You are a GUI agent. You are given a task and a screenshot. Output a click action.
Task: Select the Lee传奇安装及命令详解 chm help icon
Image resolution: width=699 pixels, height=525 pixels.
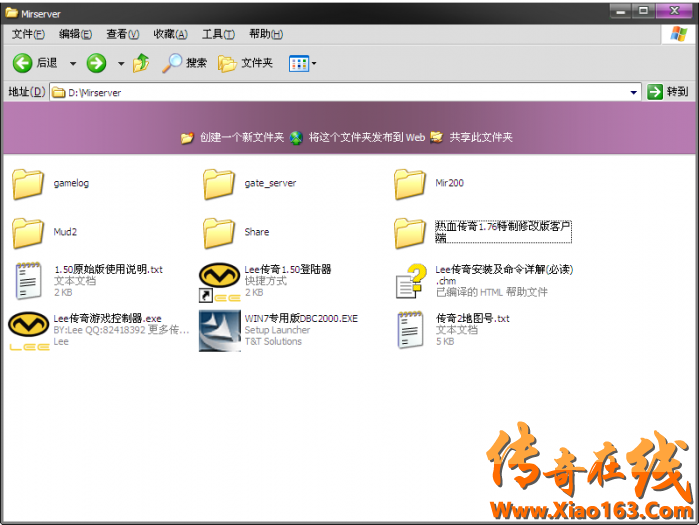coord(411,281)
